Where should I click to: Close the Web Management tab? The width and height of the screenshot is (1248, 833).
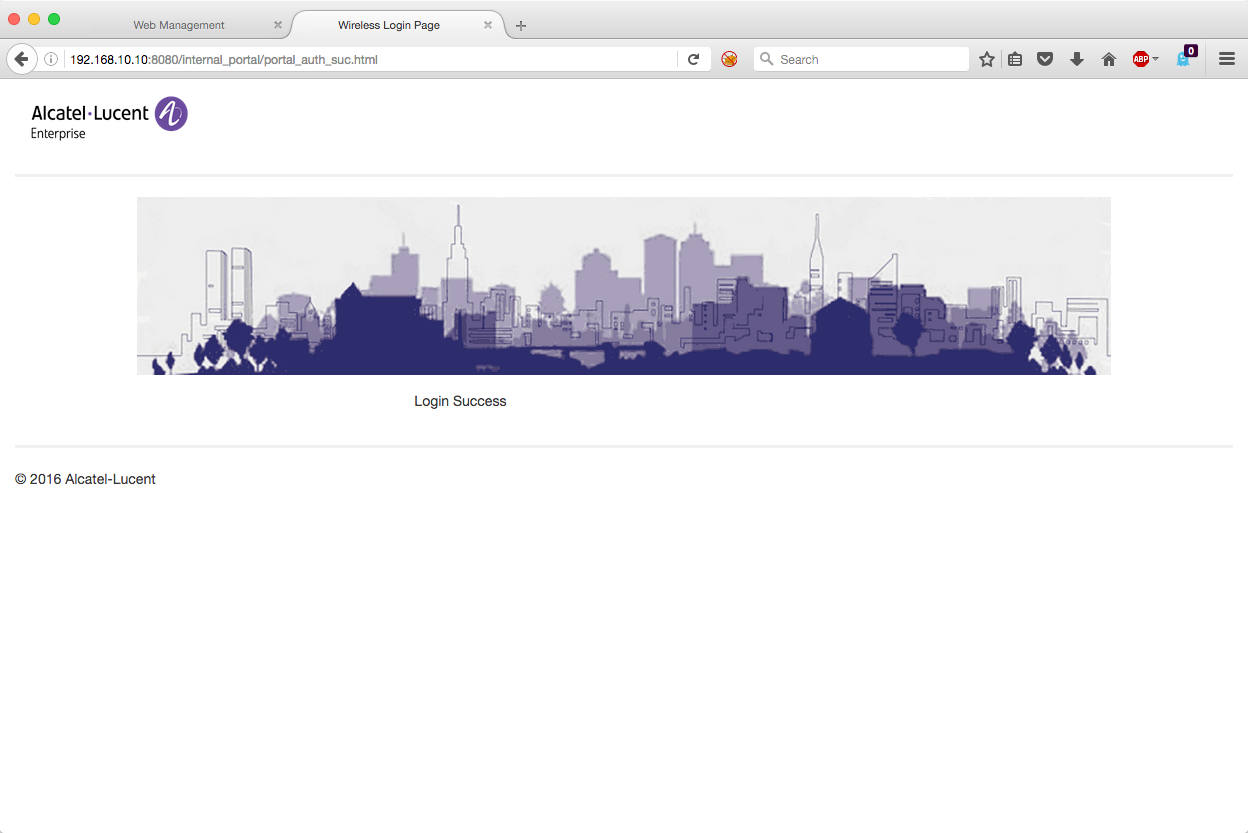click(278, 25)
